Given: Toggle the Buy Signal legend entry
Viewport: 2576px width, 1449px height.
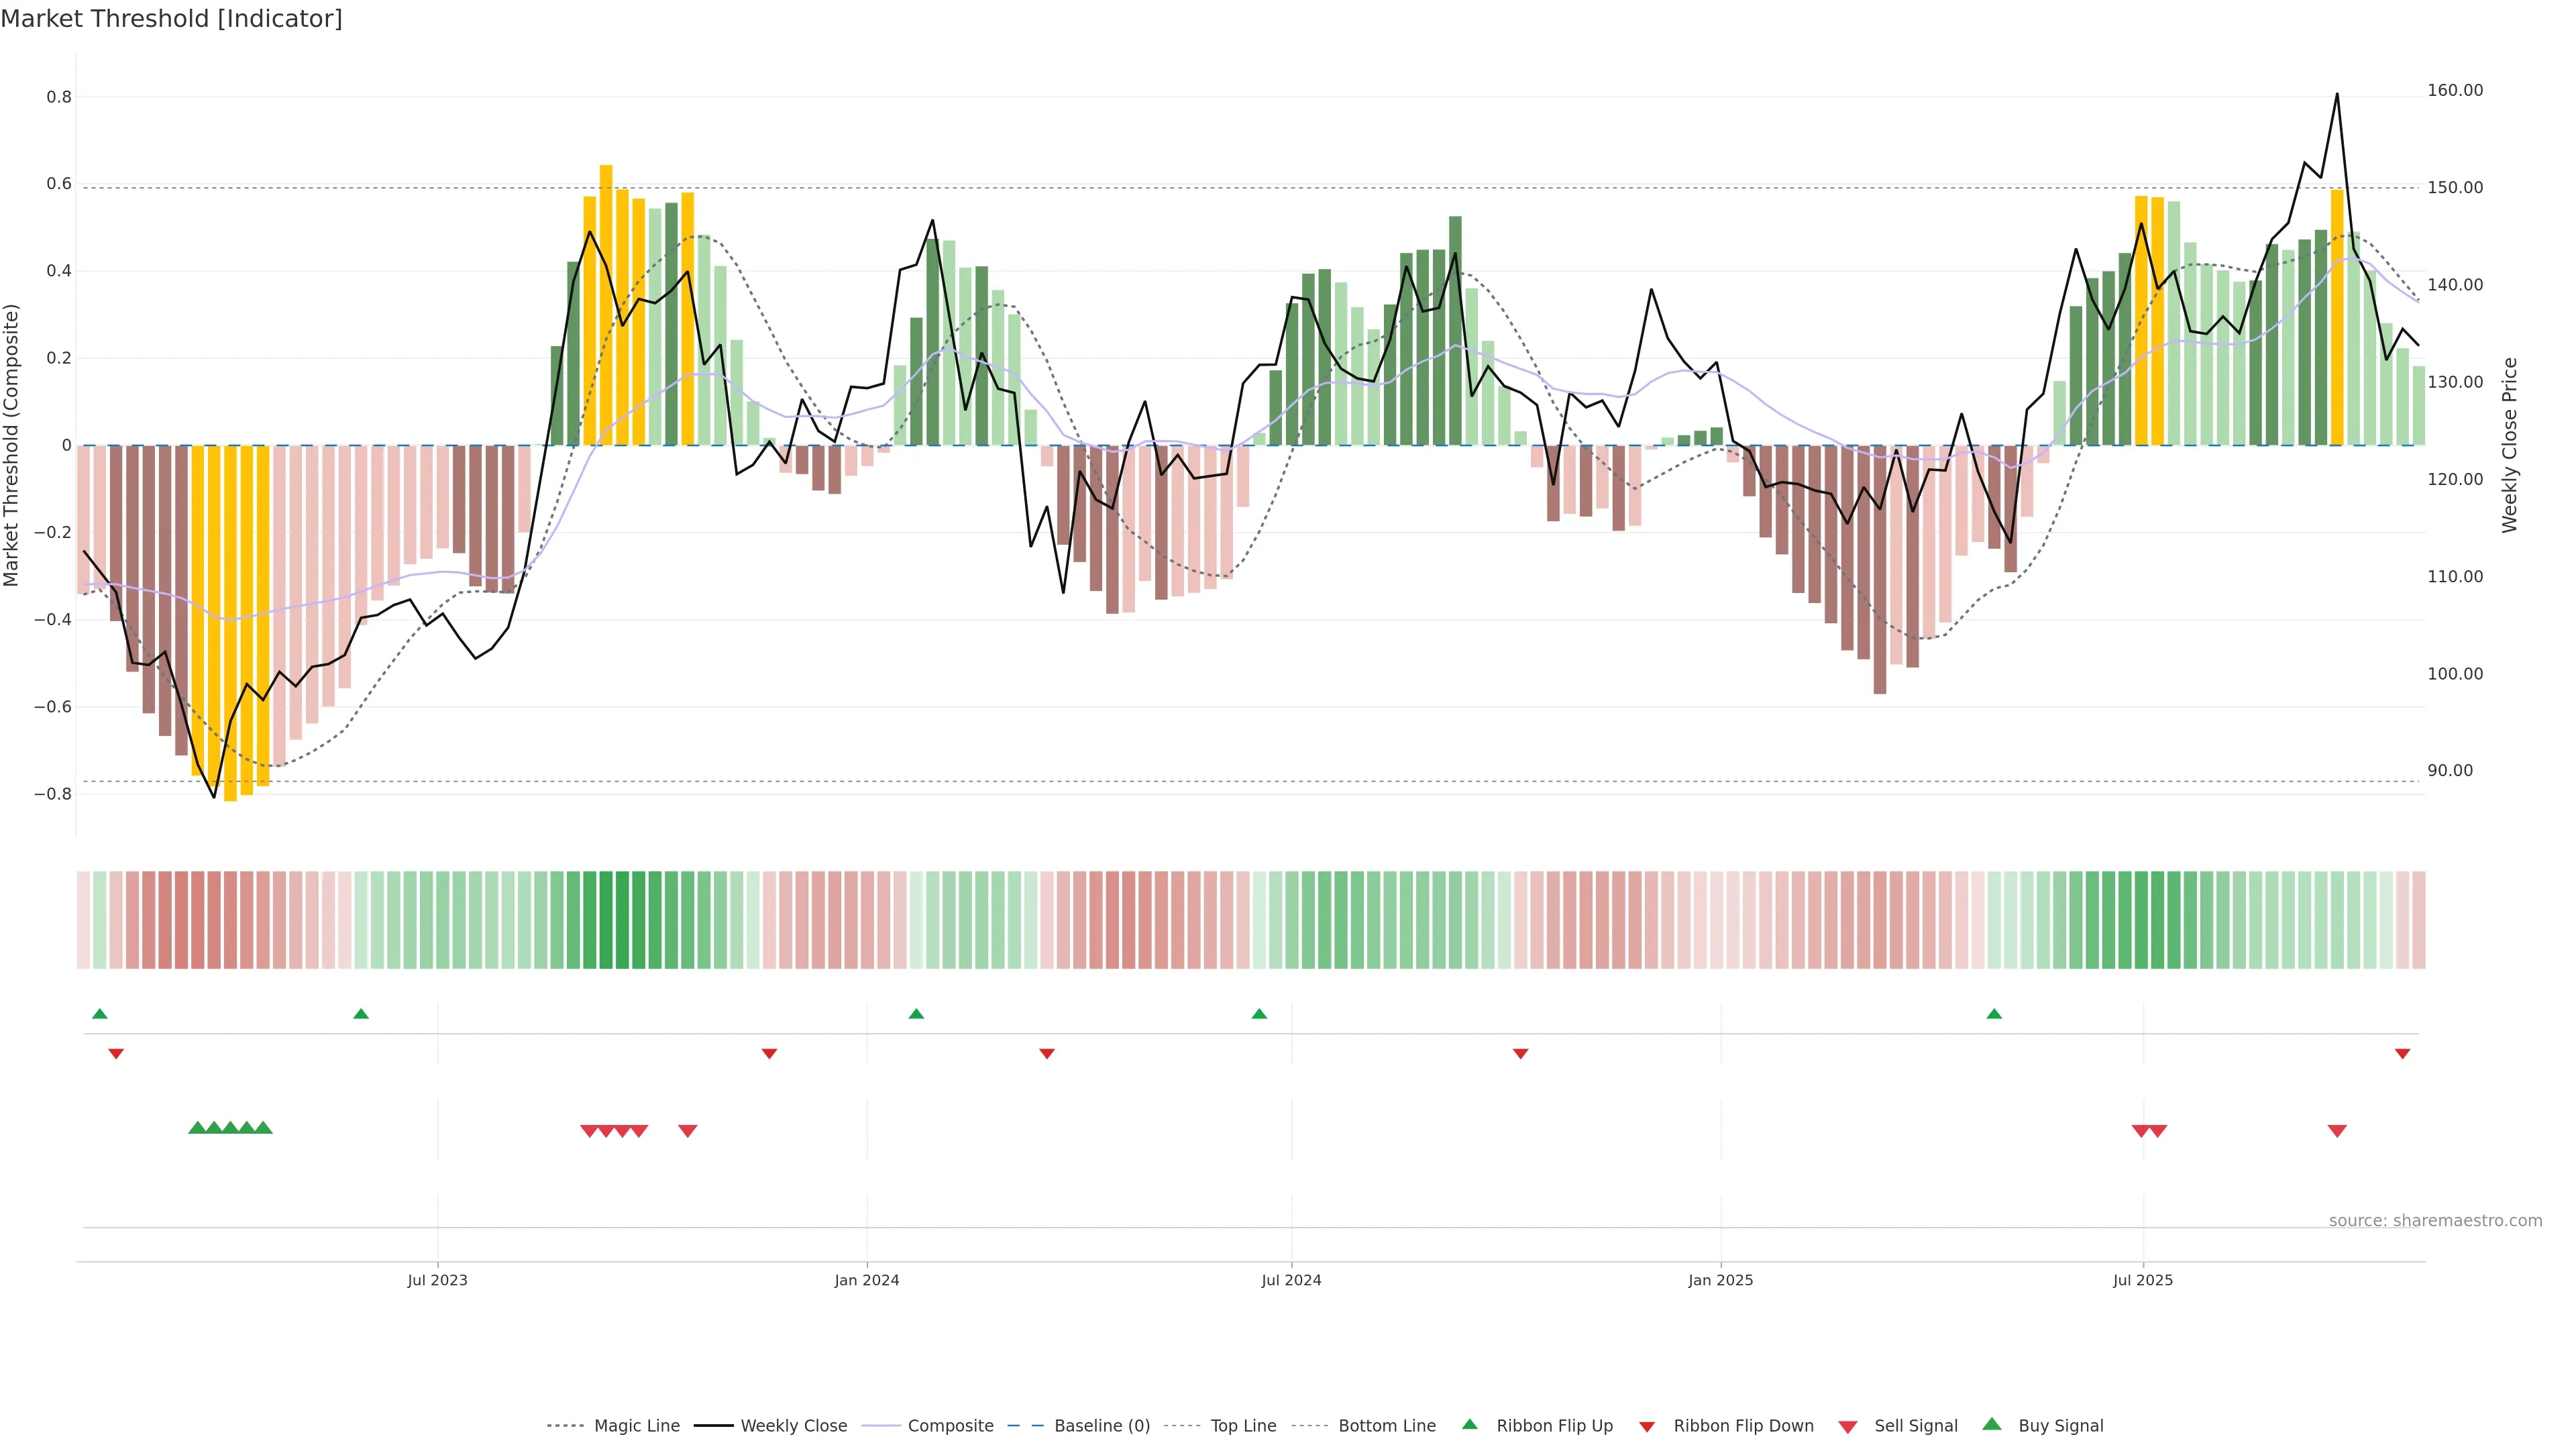Looking at the screenshot, I should [x=2060, y=1426].
